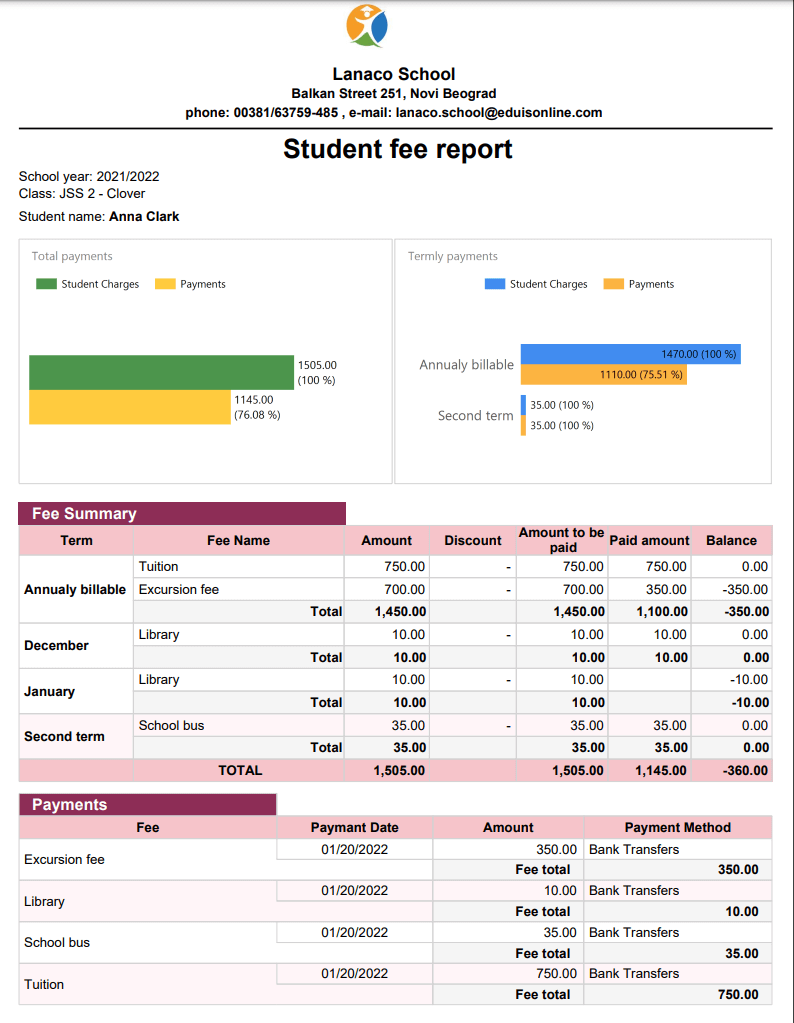Click yellow Payments legend swatch in Total payments
794x1023 pixels.
pos(165,284)
